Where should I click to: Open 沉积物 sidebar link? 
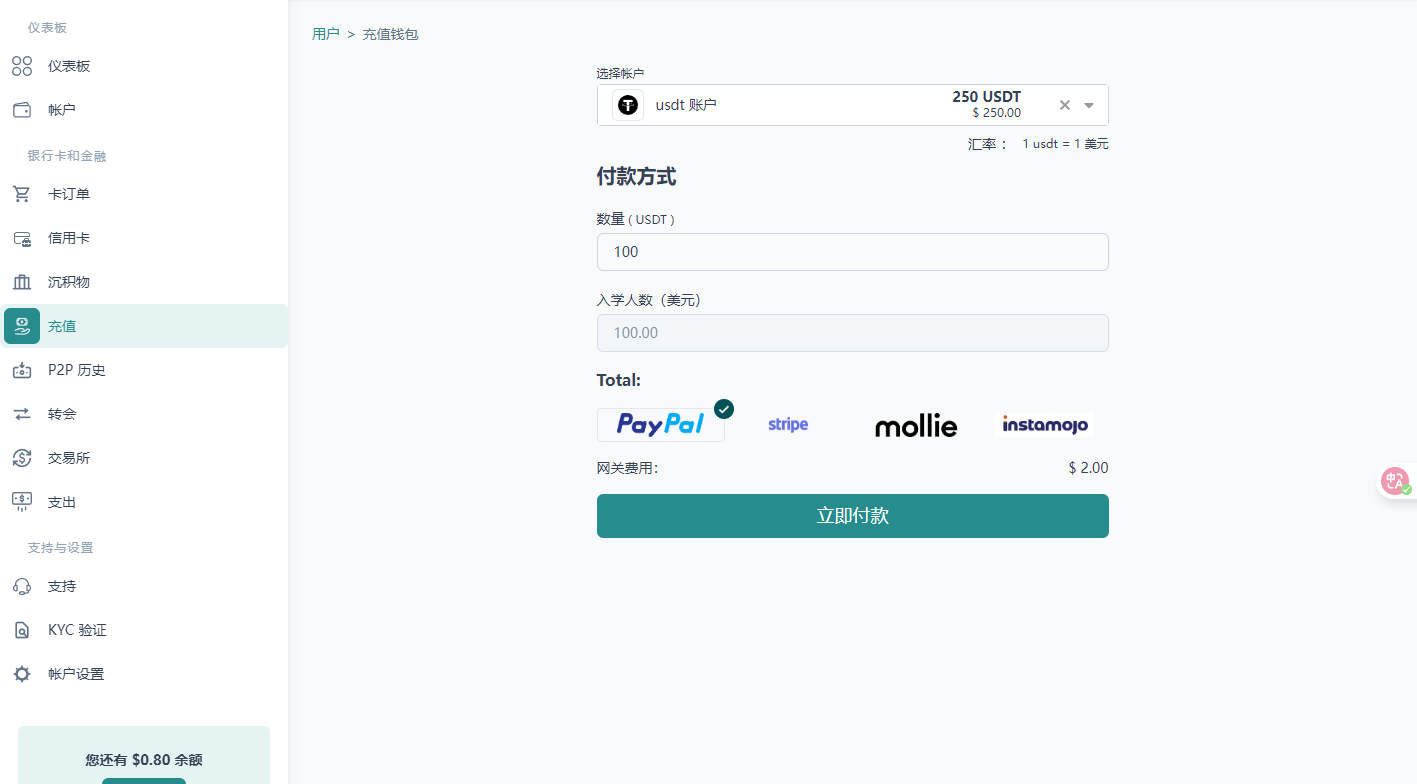pos(144,282)
